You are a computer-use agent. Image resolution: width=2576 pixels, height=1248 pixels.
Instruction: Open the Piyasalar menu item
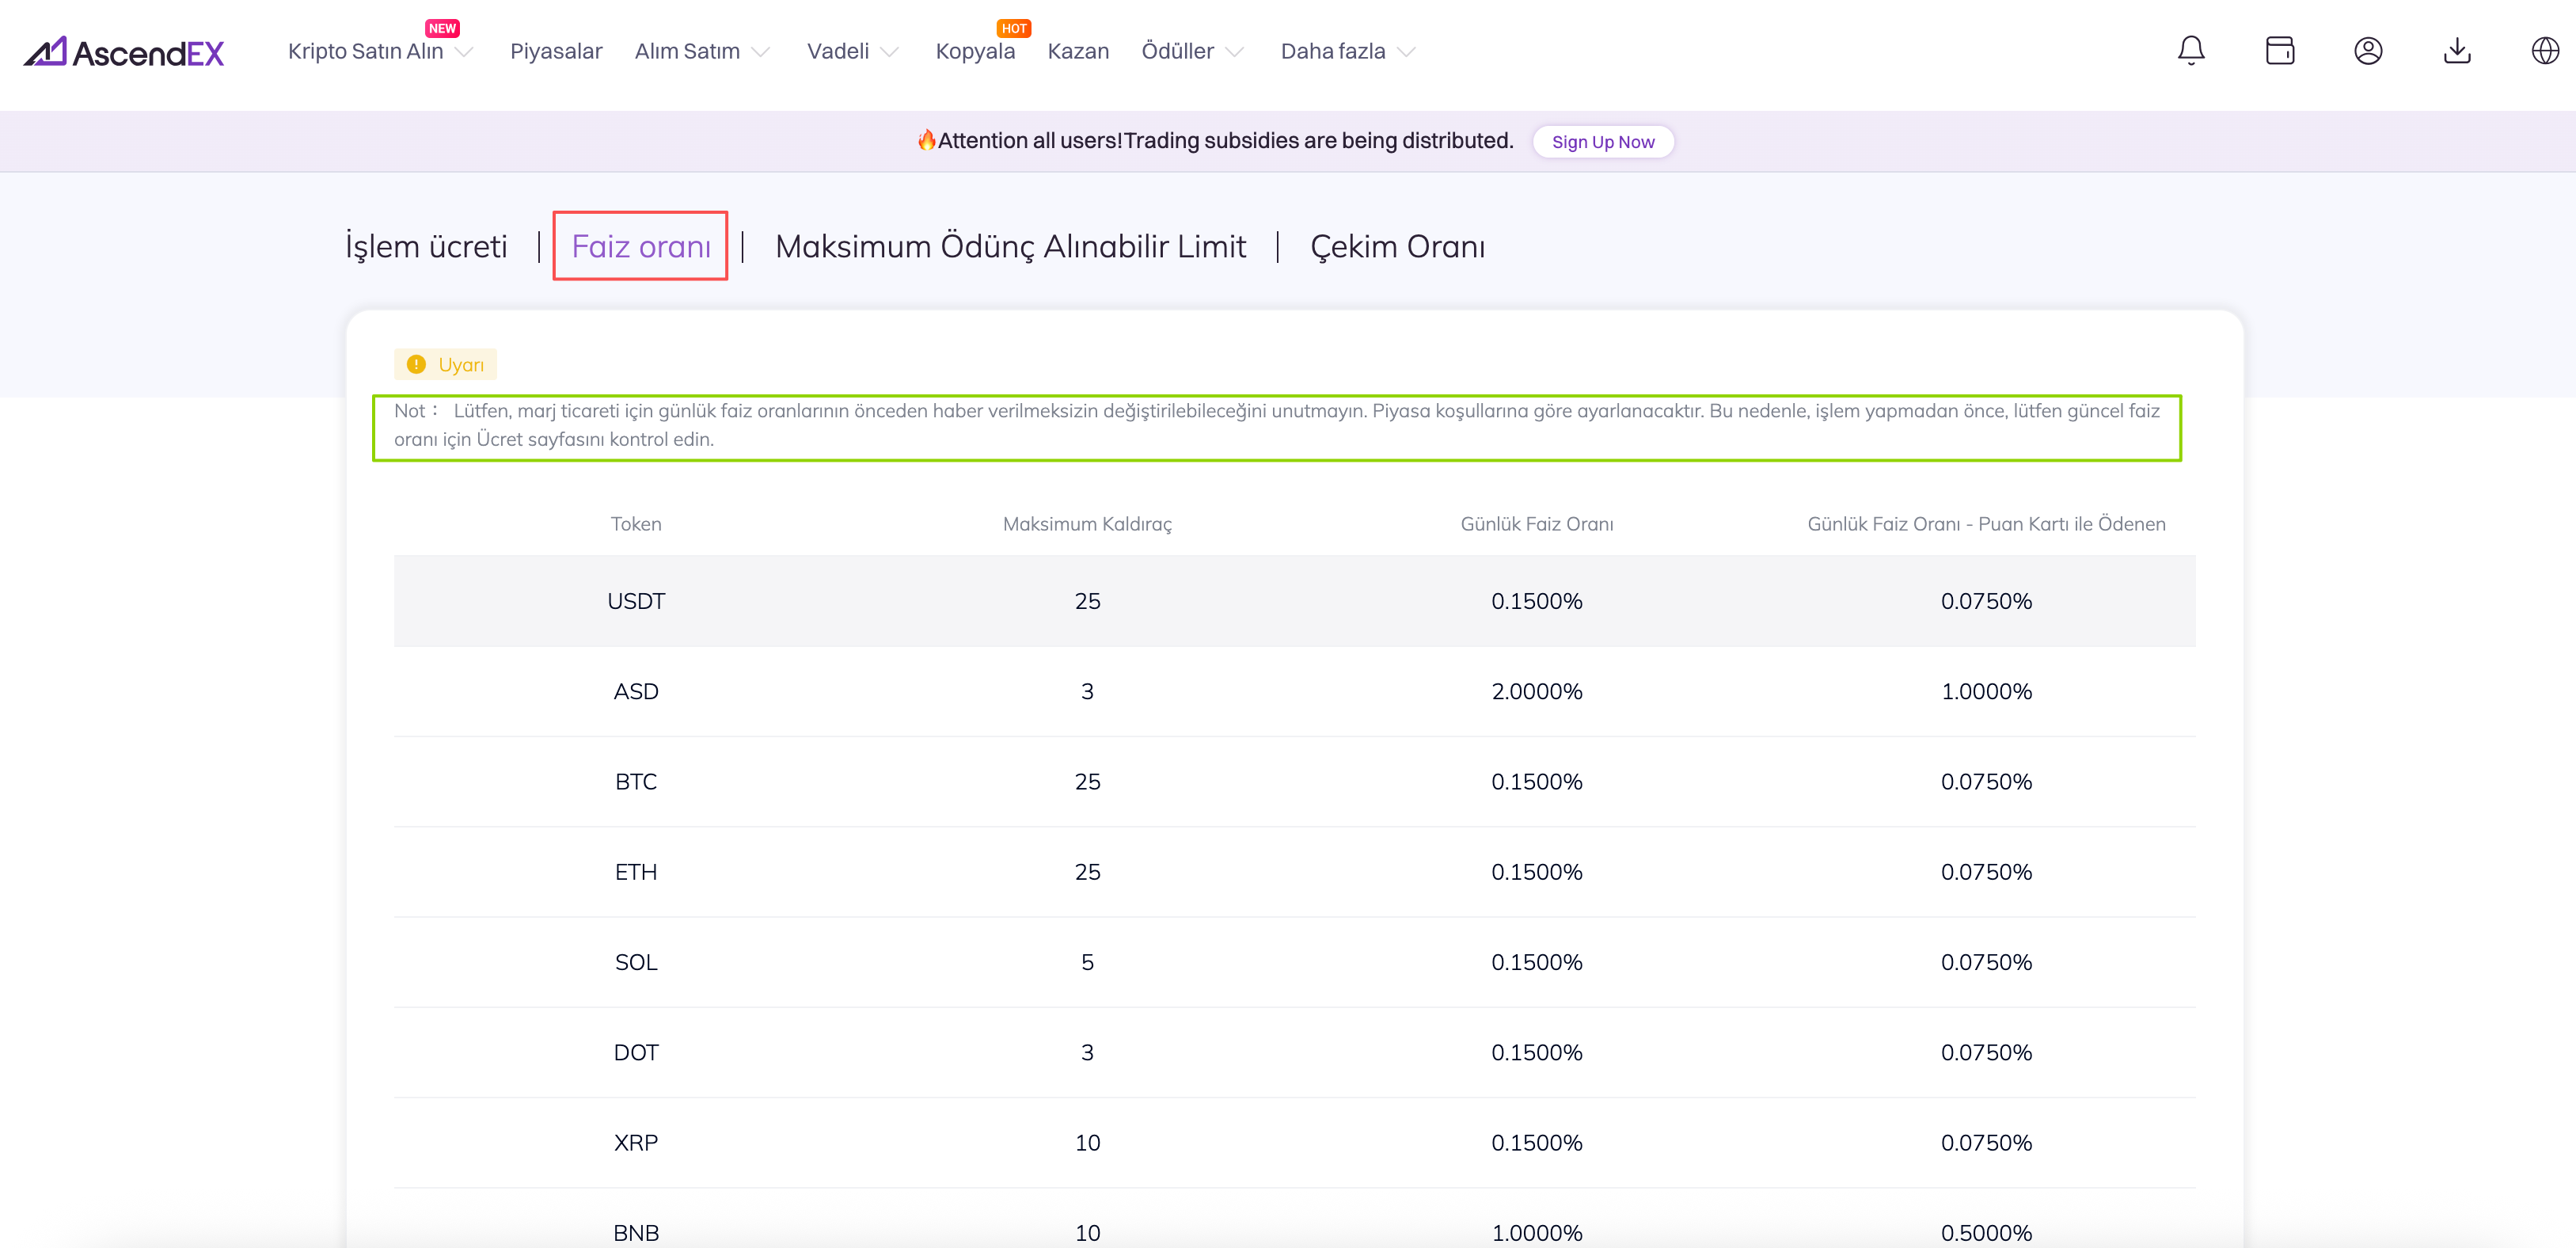(x=556, y=52)
